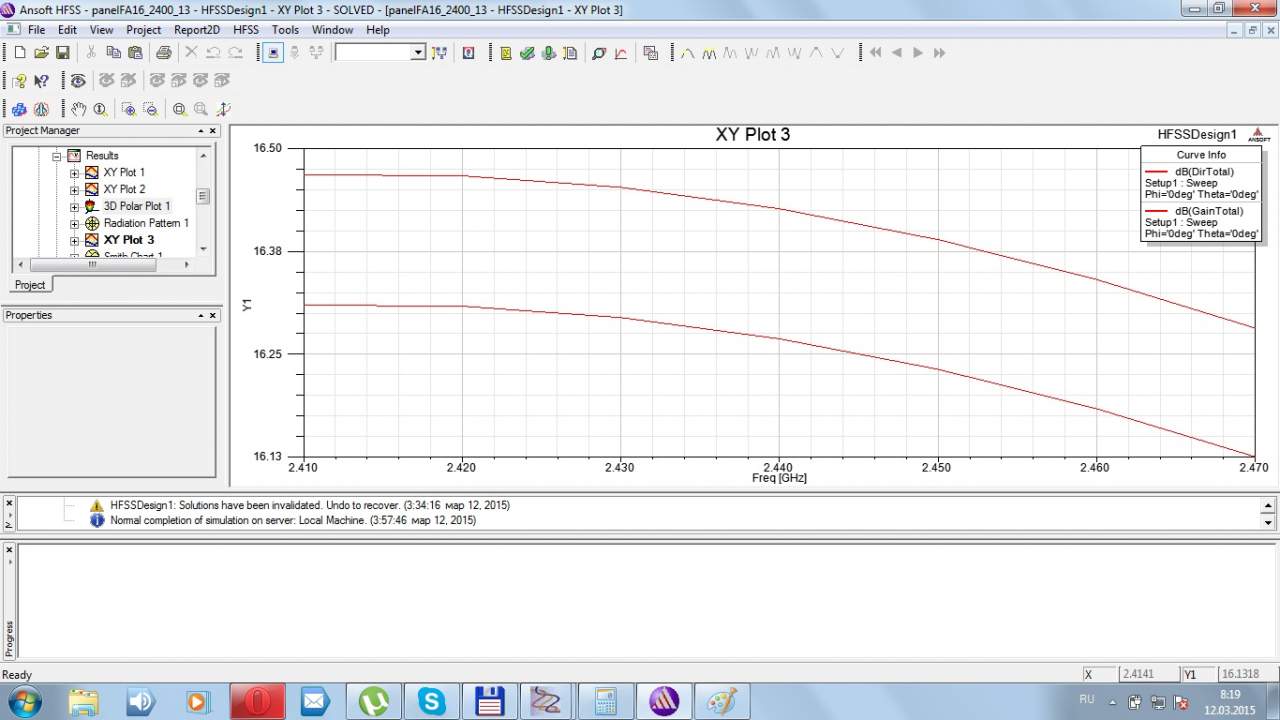
Task: Open the Report2D menu
Action: tap(196, 30)
